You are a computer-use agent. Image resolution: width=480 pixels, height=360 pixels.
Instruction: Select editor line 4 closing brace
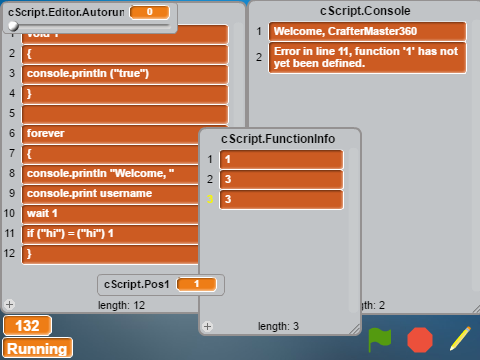125,94
